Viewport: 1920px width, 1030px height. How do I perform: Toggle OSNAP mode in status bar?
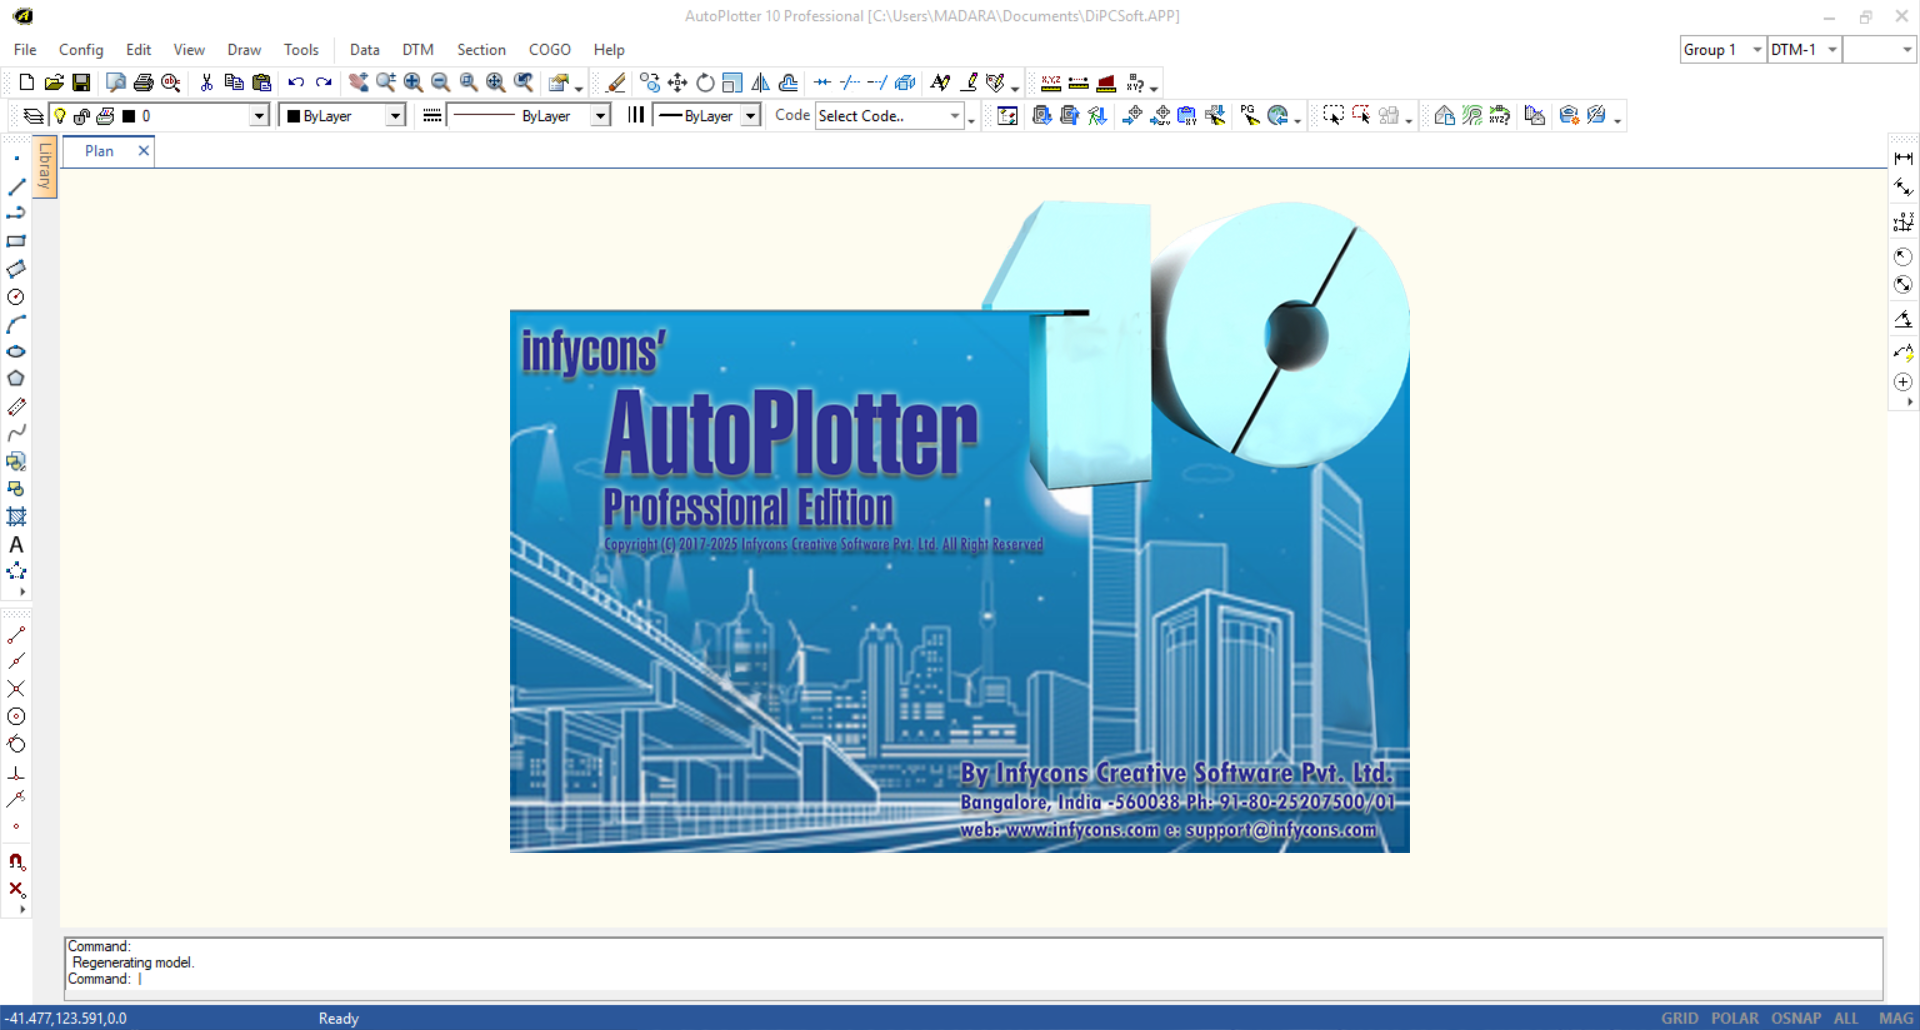click(x=1796, y=1018)
